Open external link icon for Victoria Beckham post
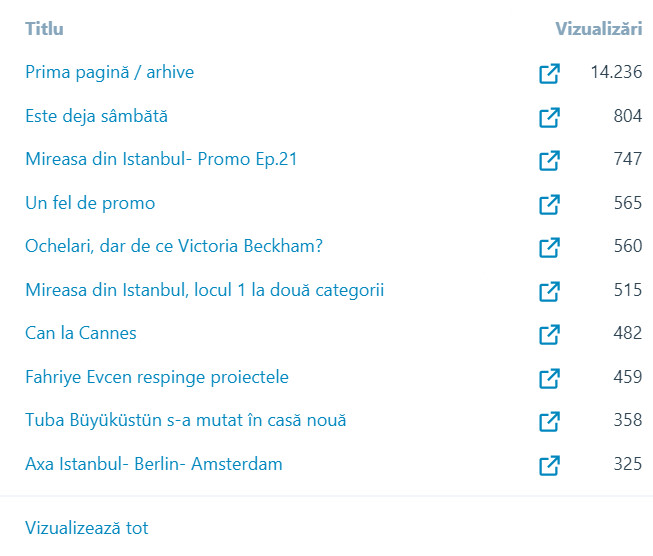653x556 pixels. [549, 247]
